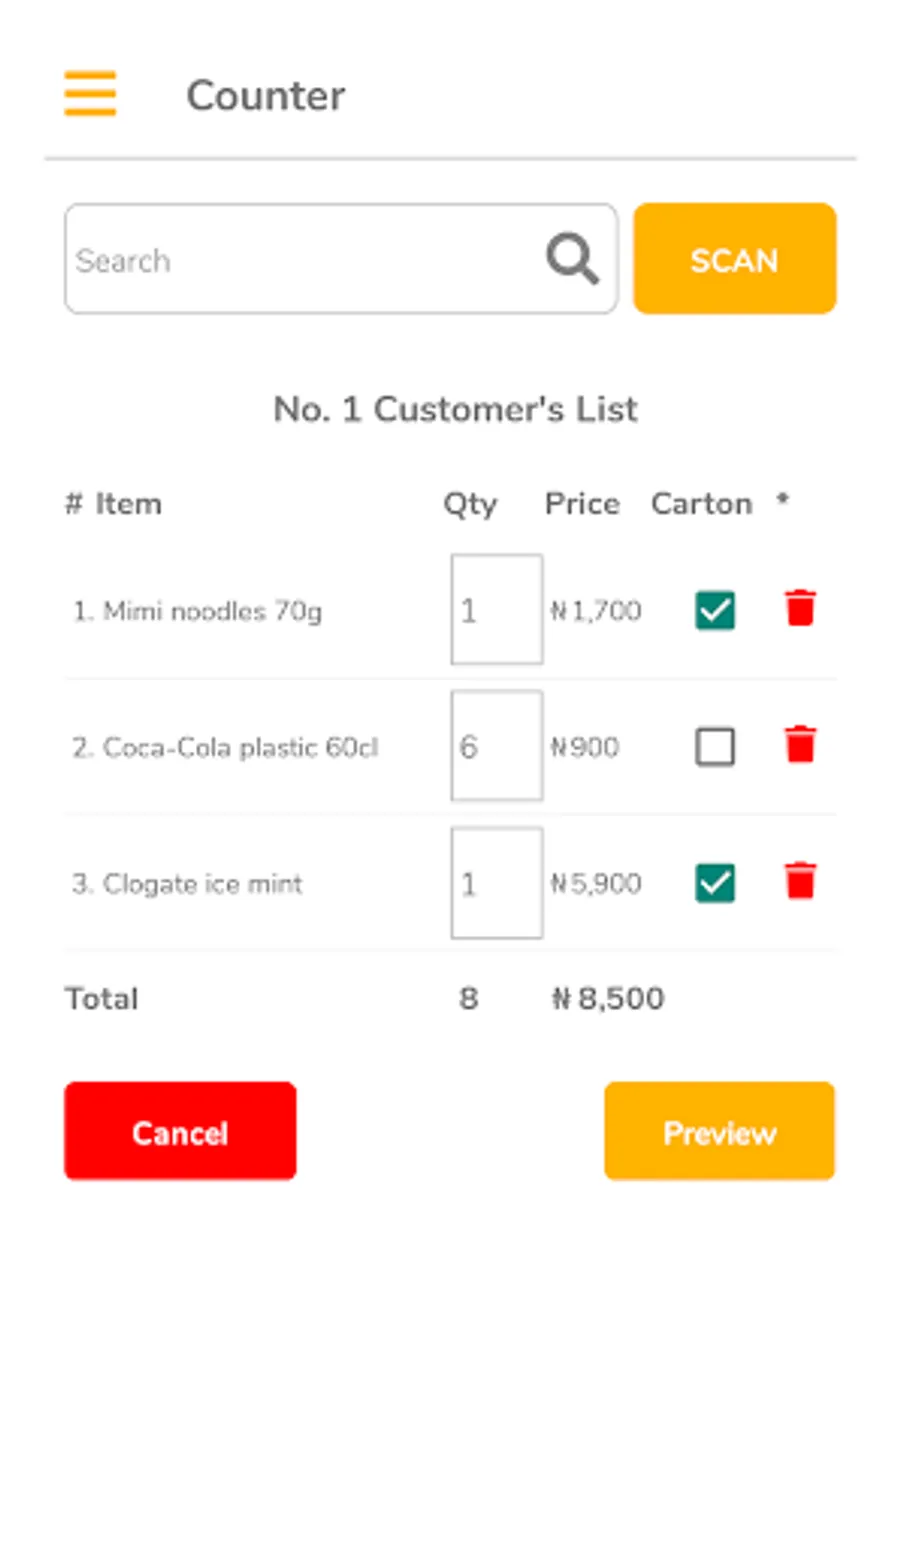900x1546 pixels.
Task: Delete Clogate ice mint item
Action: pyautogui.click(x=800, y=882)
